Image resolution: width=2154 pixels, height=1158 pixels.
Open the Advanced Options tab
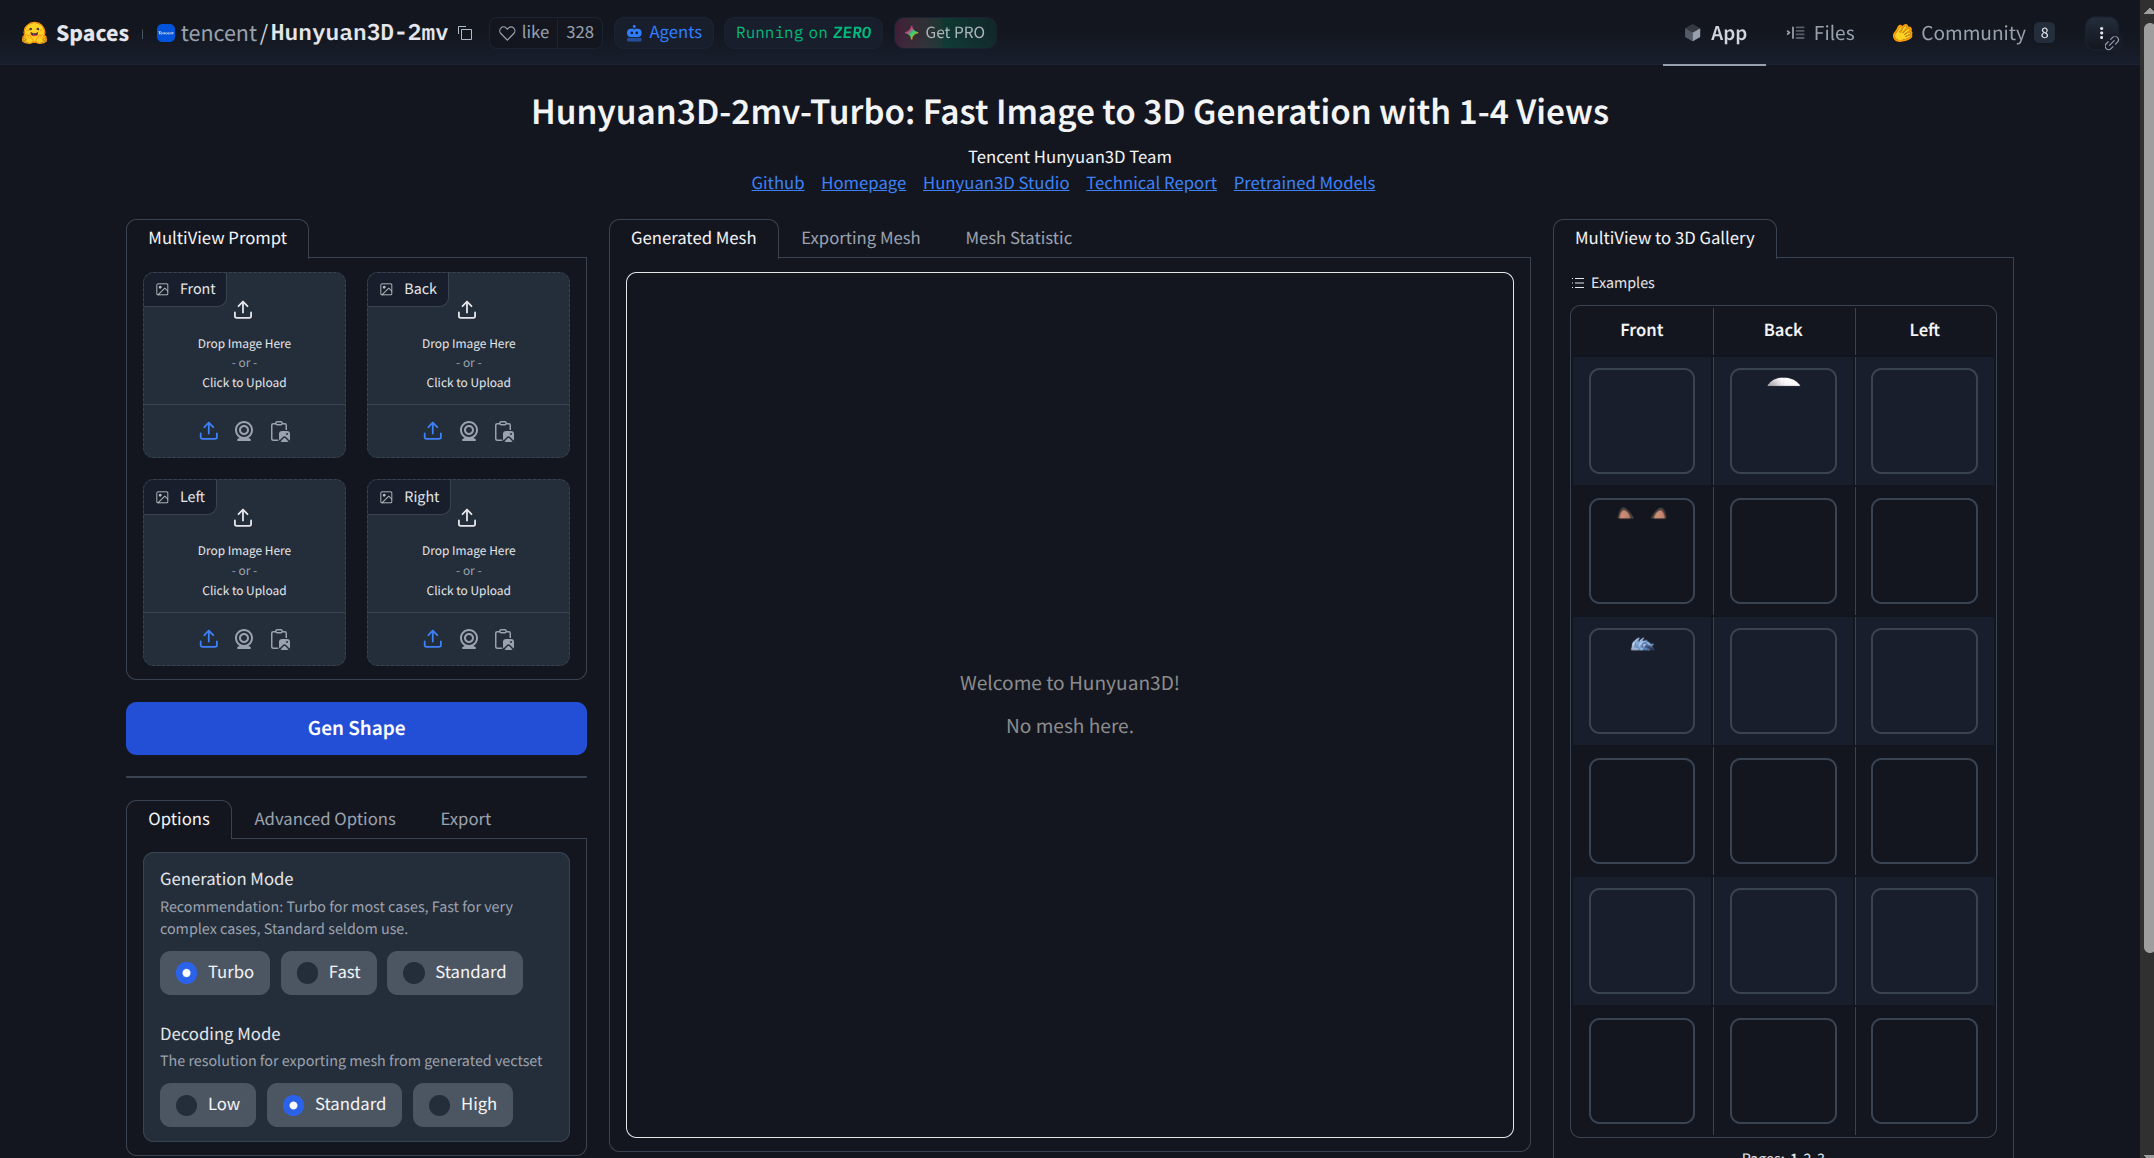325,819
